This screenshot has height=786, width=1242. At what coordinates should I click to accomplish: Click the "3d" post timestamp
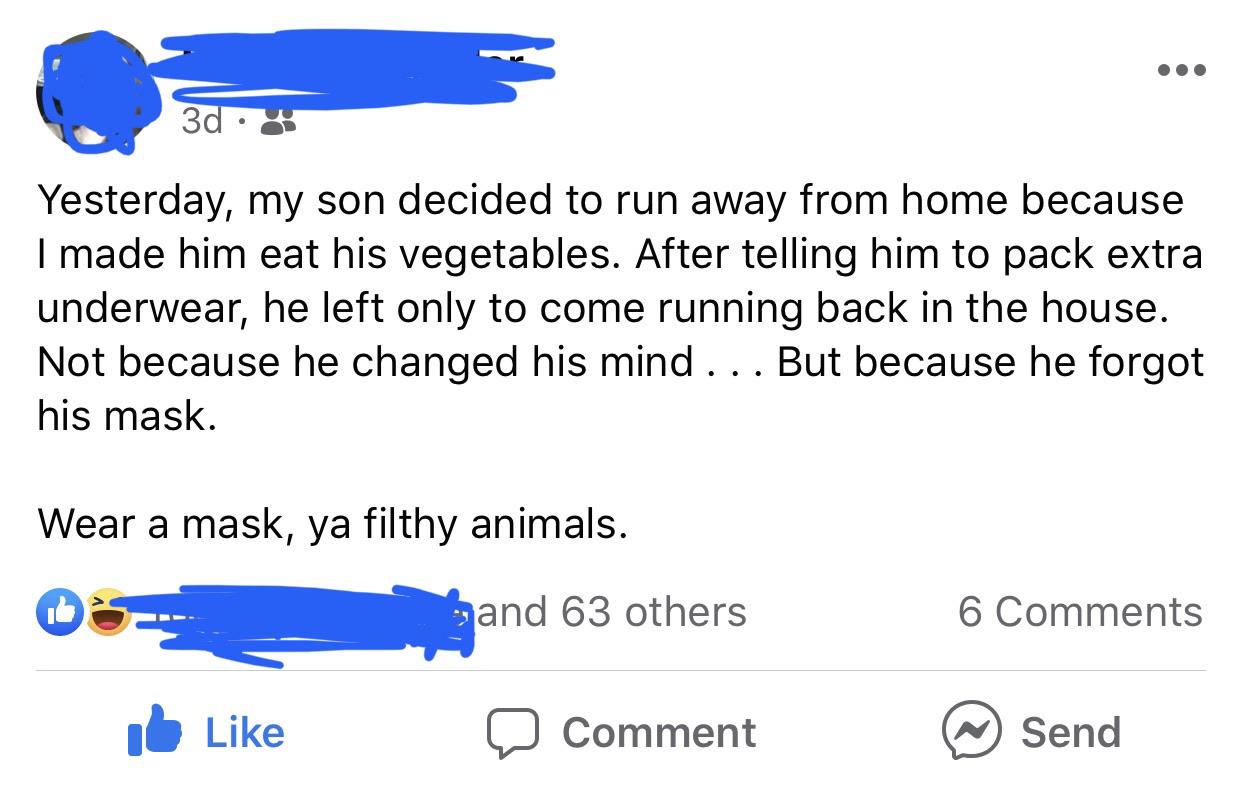tap(201, 122)
